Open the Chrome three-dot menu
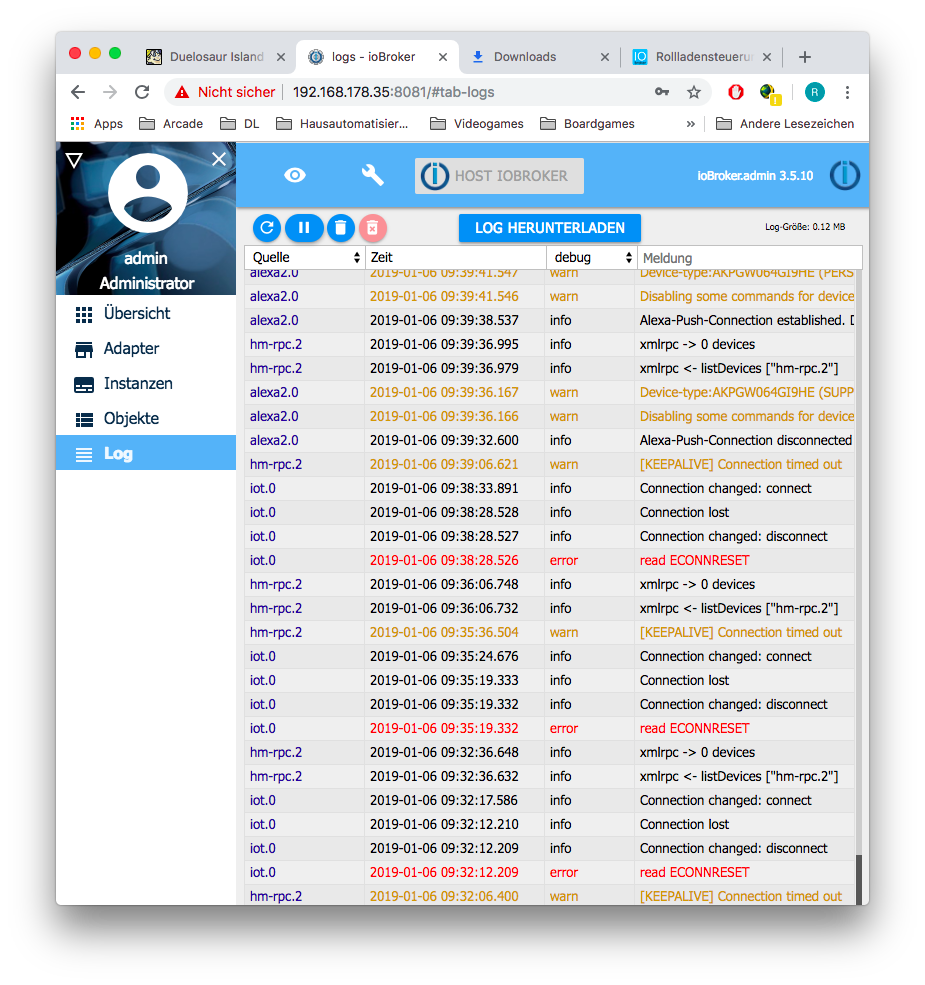The image size is (925, 985). coord(847,92)
